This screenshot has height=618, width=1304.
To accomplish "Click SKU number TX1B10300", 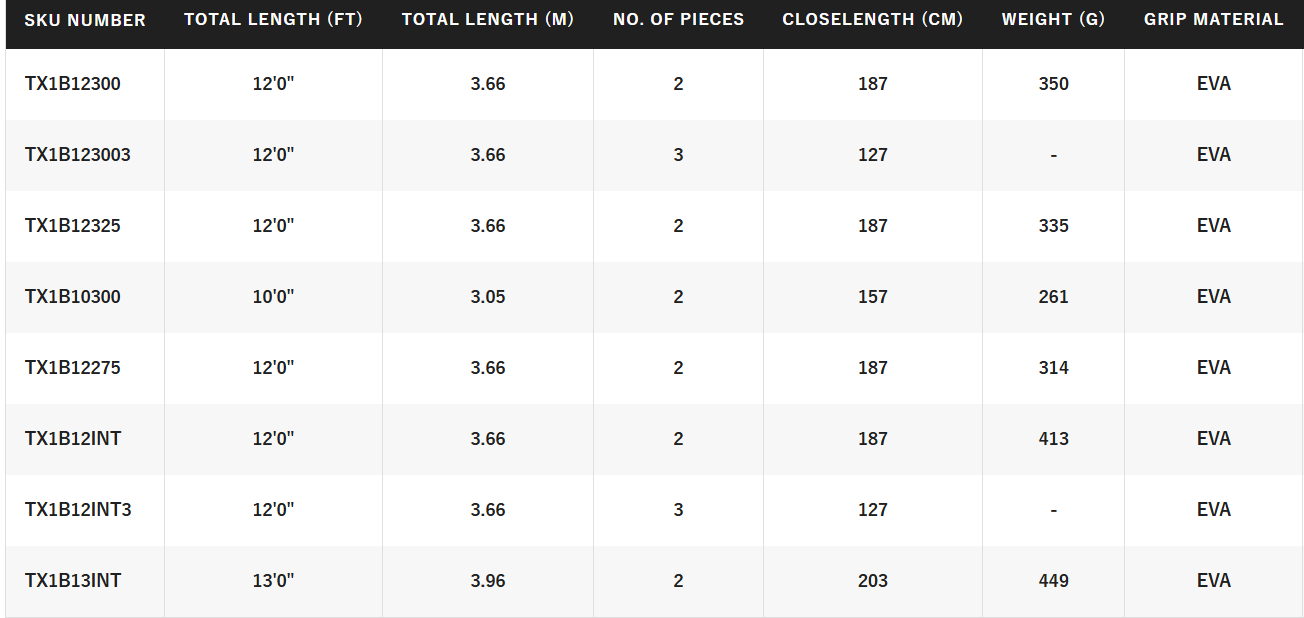I will 73,297.
